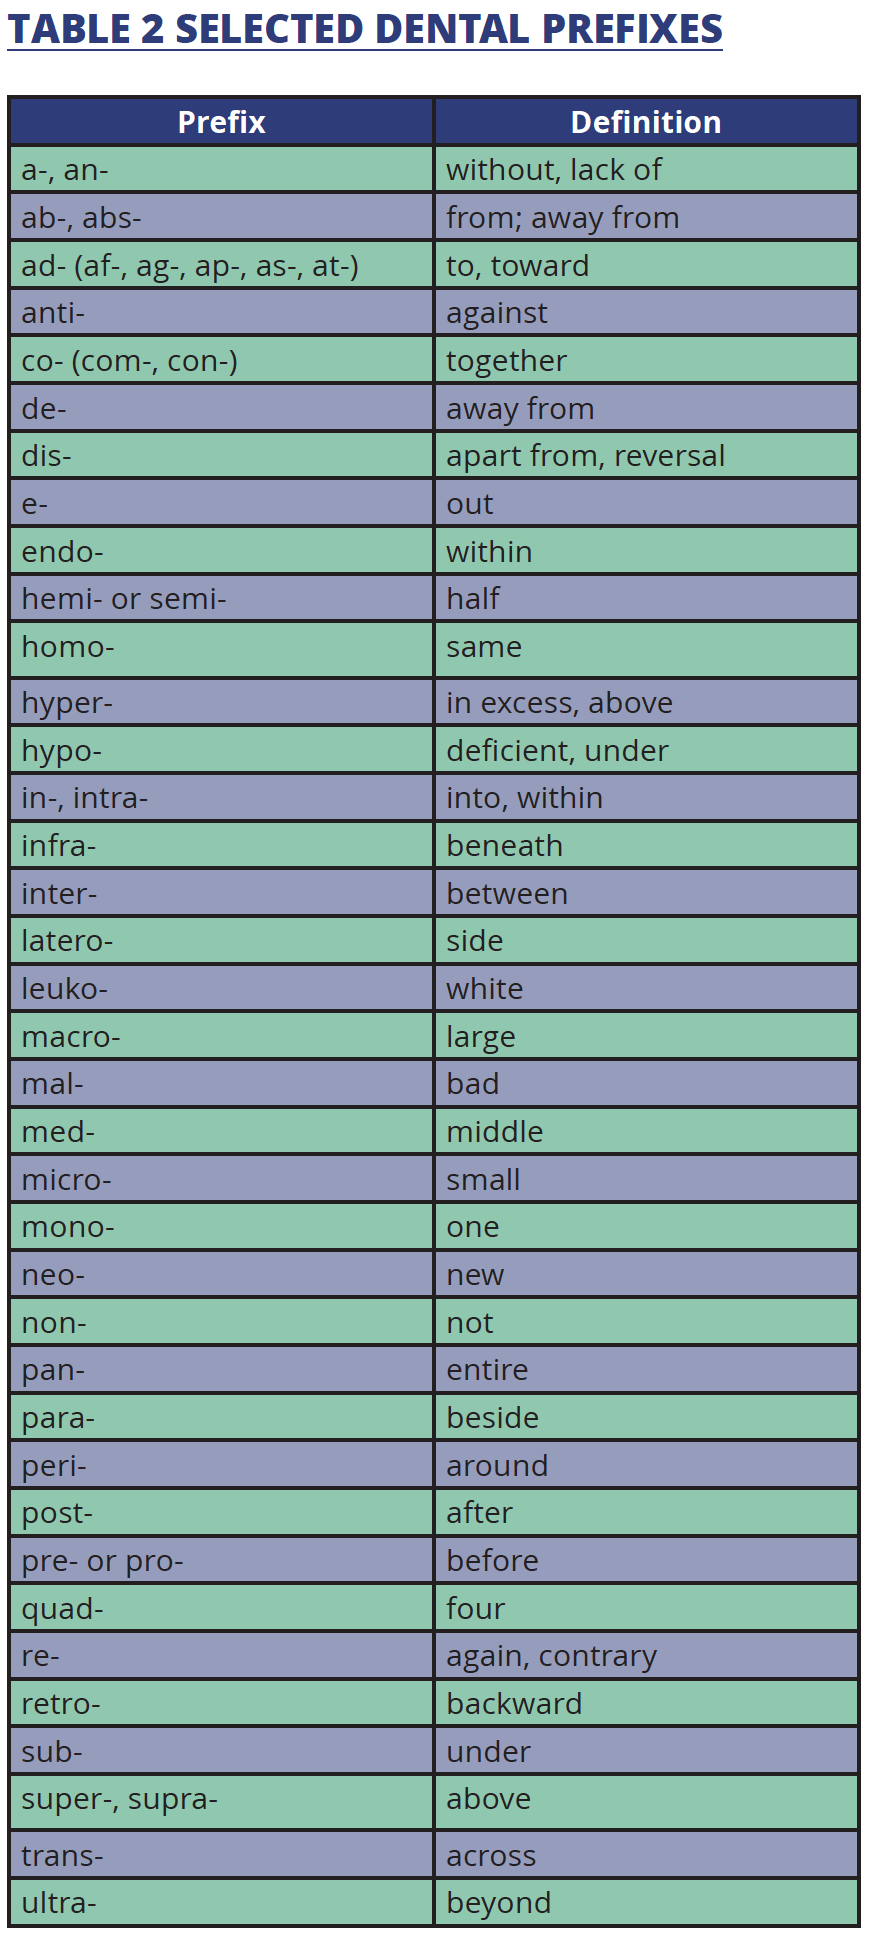This screenshot has width=870, height=1934.
Task: Click the 'again, contrary' definition cell
Action: [x=646, y=1656]
